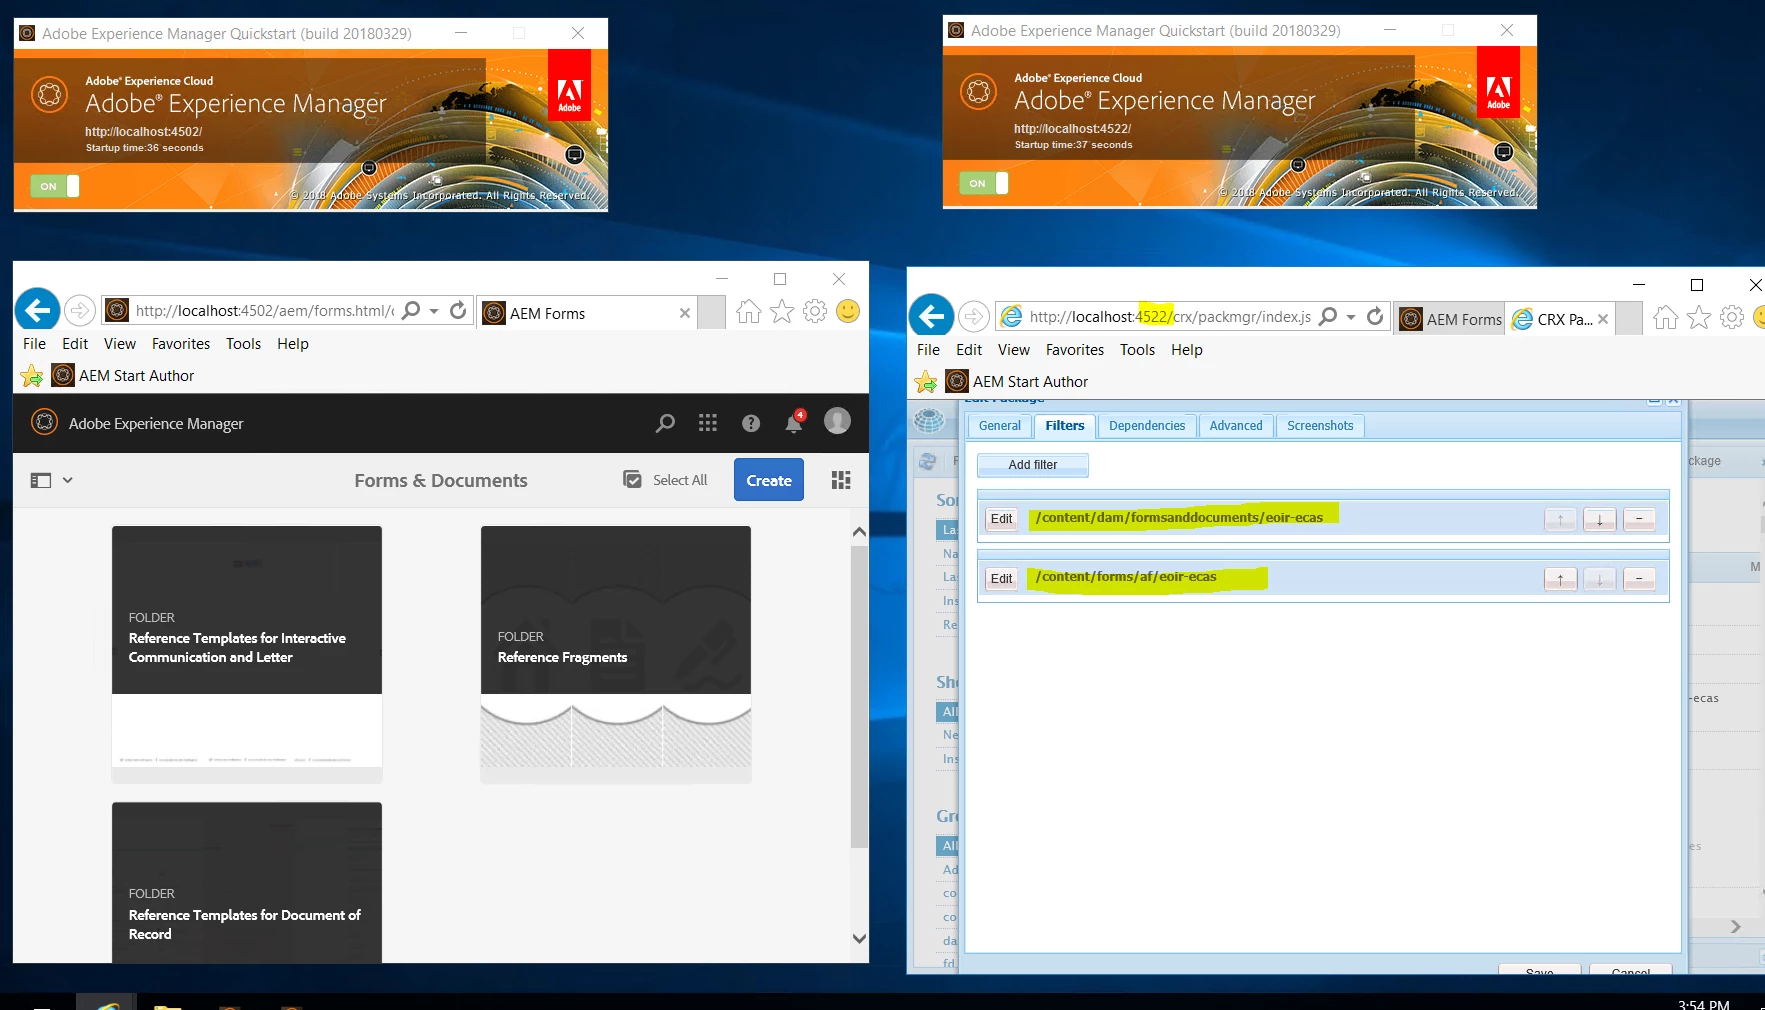This screenshot has height=1010, width=1765.
Task: Click forward arrow in left browser
Action: 80,311
